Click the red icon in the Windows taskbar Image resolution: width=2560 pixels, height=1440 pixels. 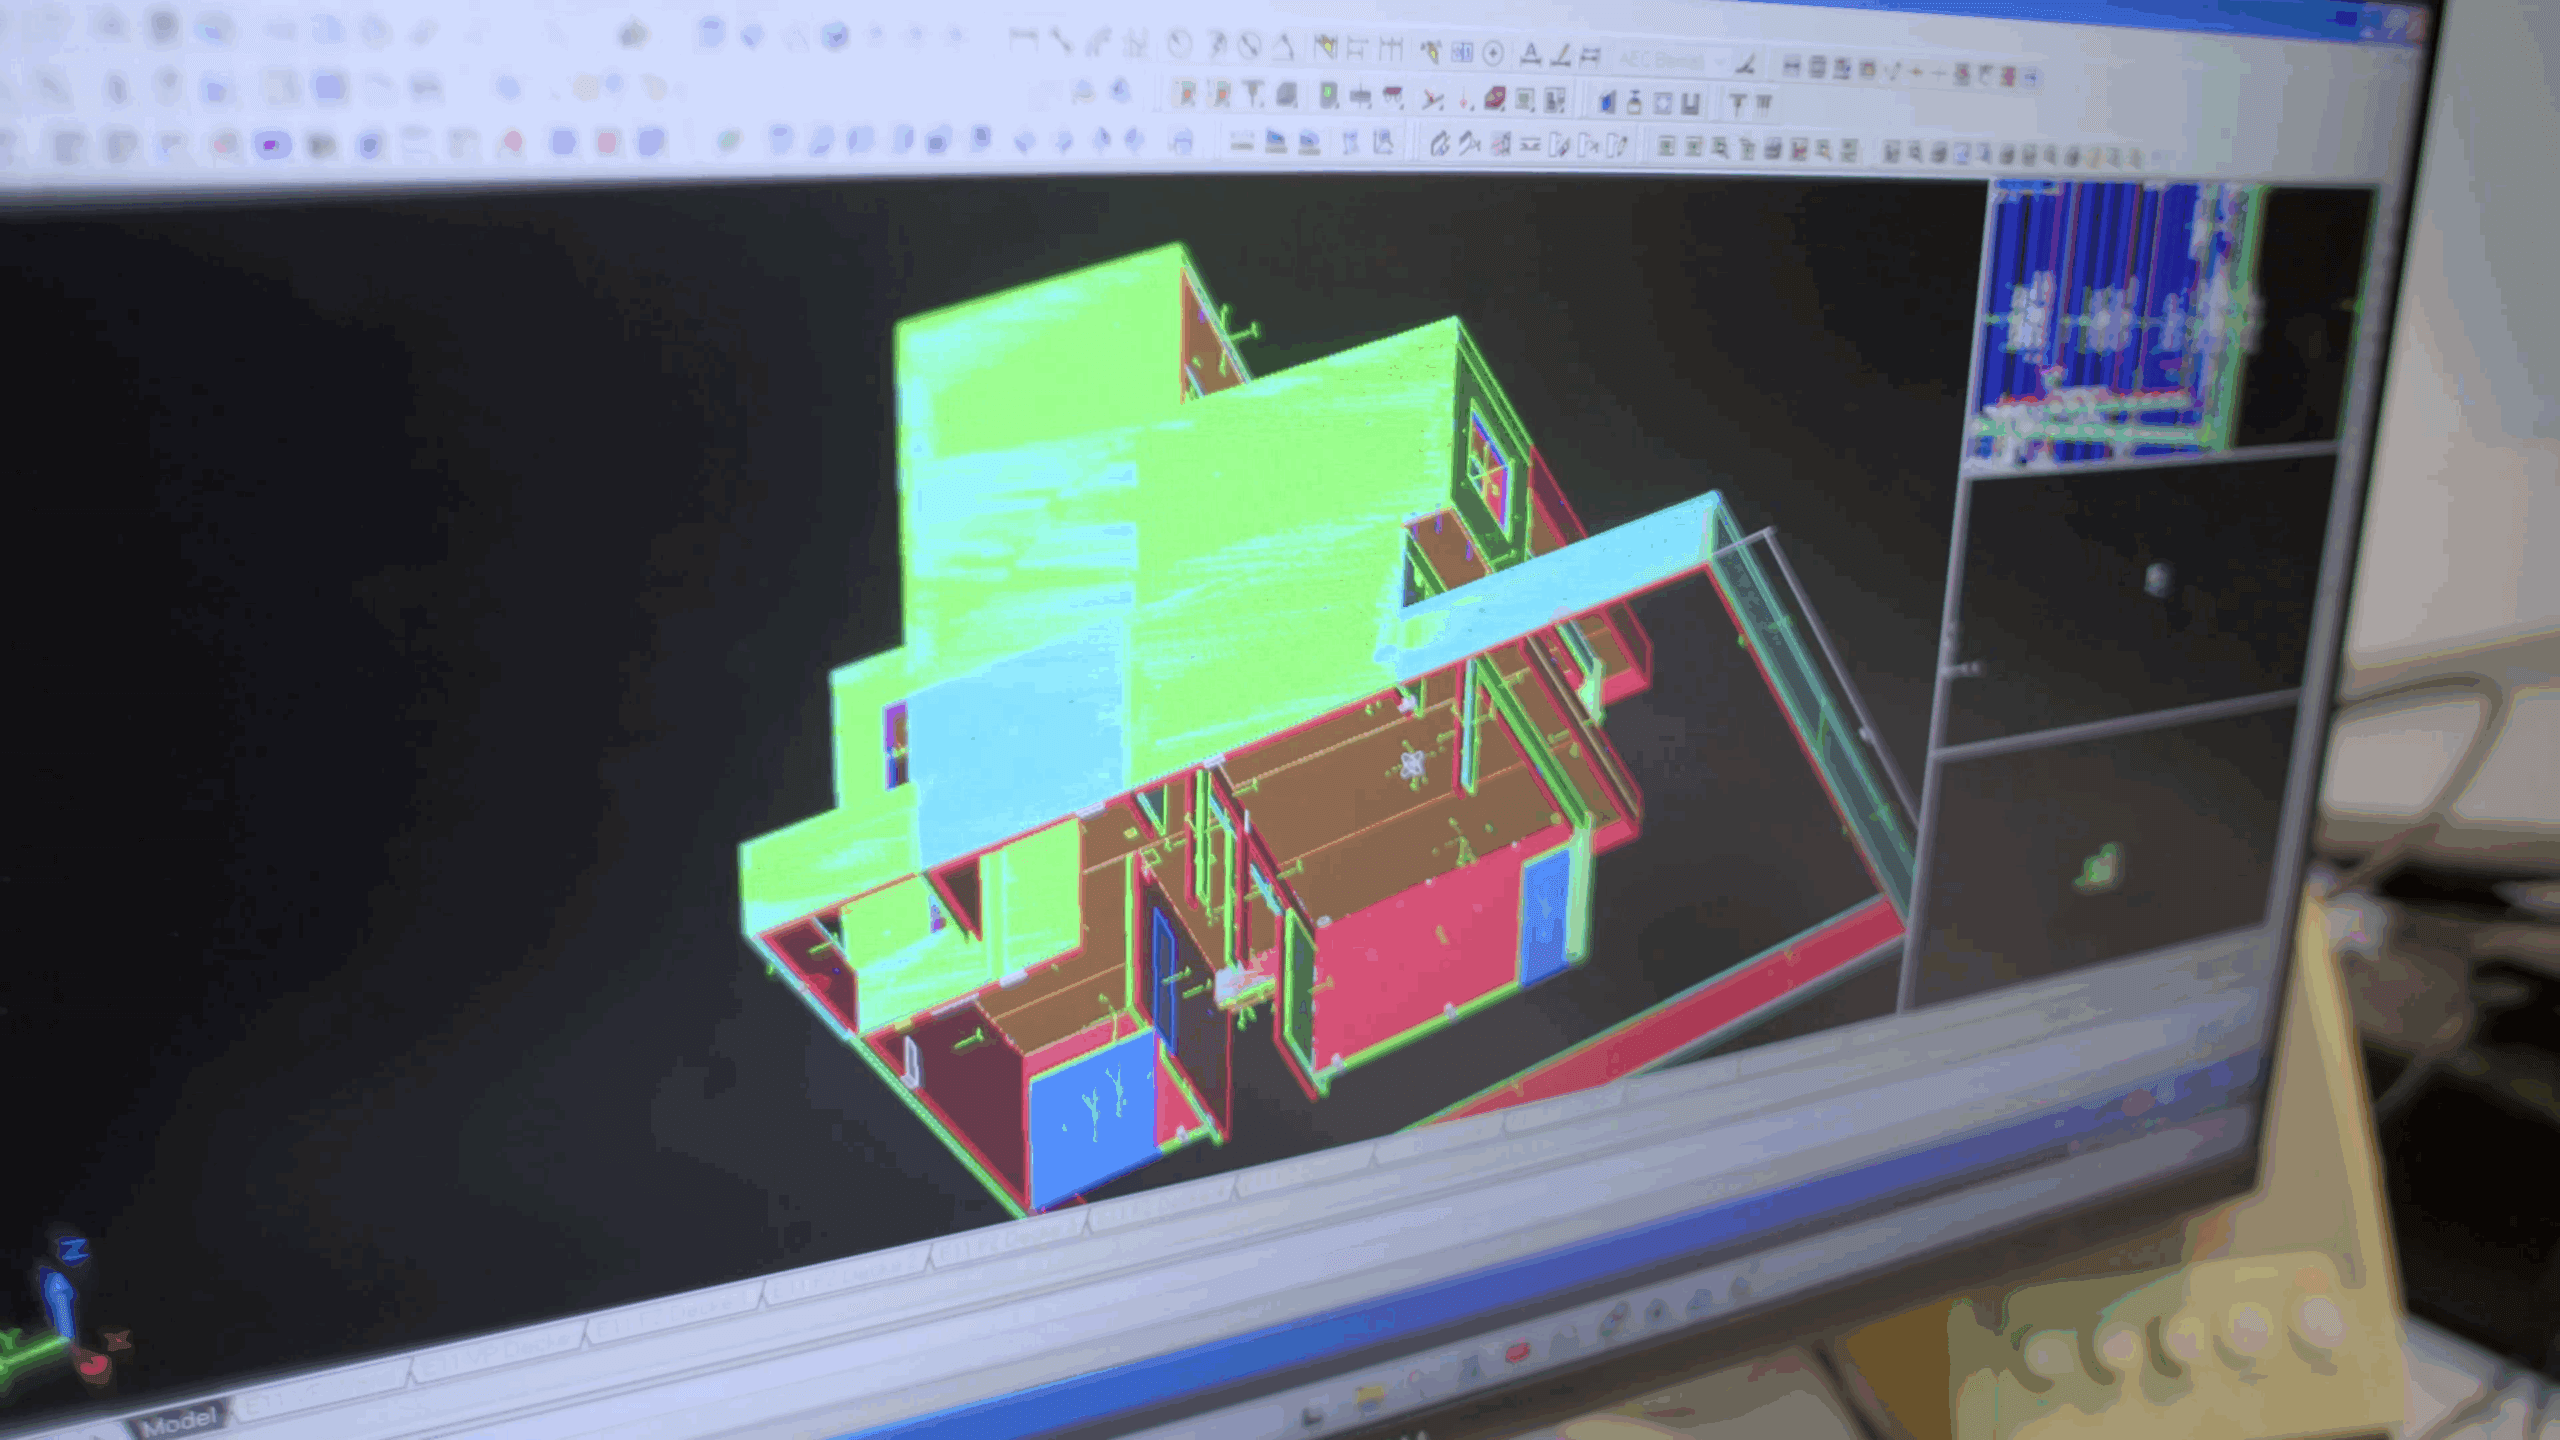1516,1354
